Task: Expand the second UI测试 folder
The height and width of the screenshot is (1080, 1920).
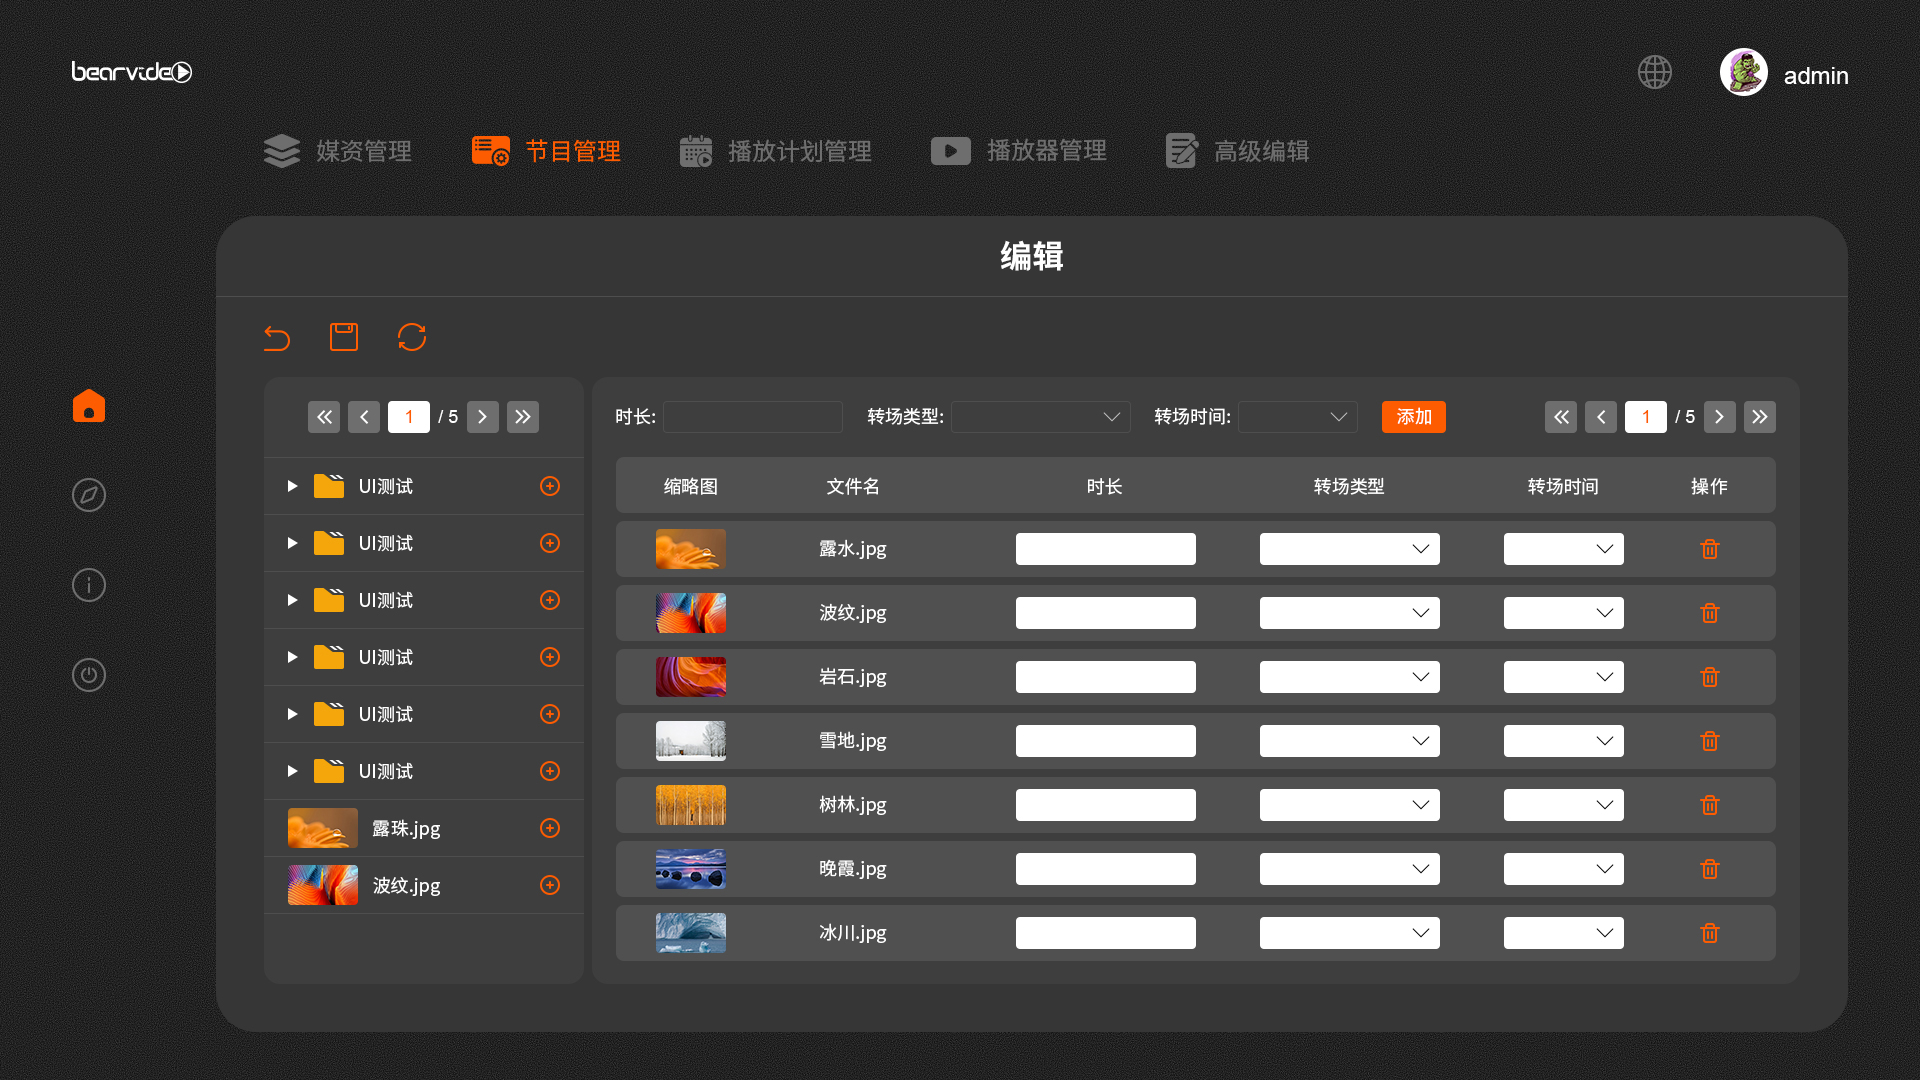Action: tap(292, 543)
